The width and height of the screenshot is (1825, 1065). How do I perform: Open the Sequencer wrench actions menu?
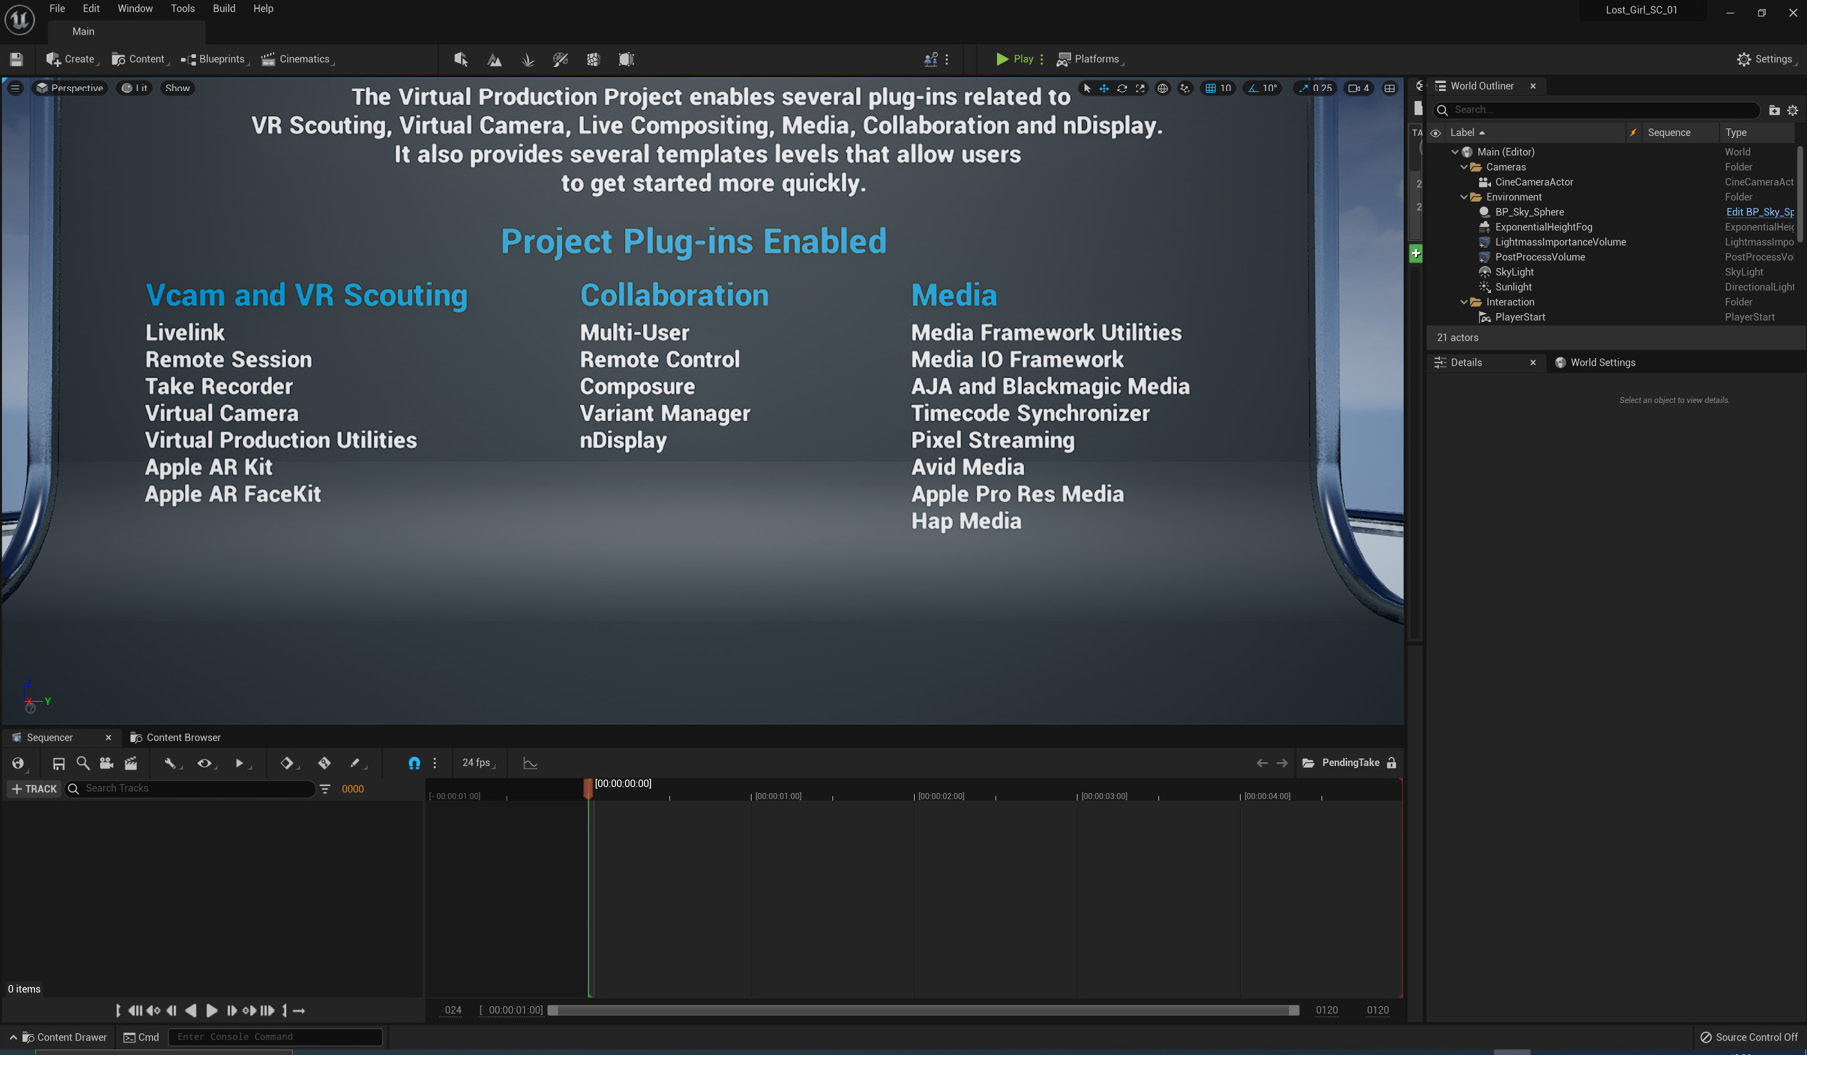[x=172, y=764]
